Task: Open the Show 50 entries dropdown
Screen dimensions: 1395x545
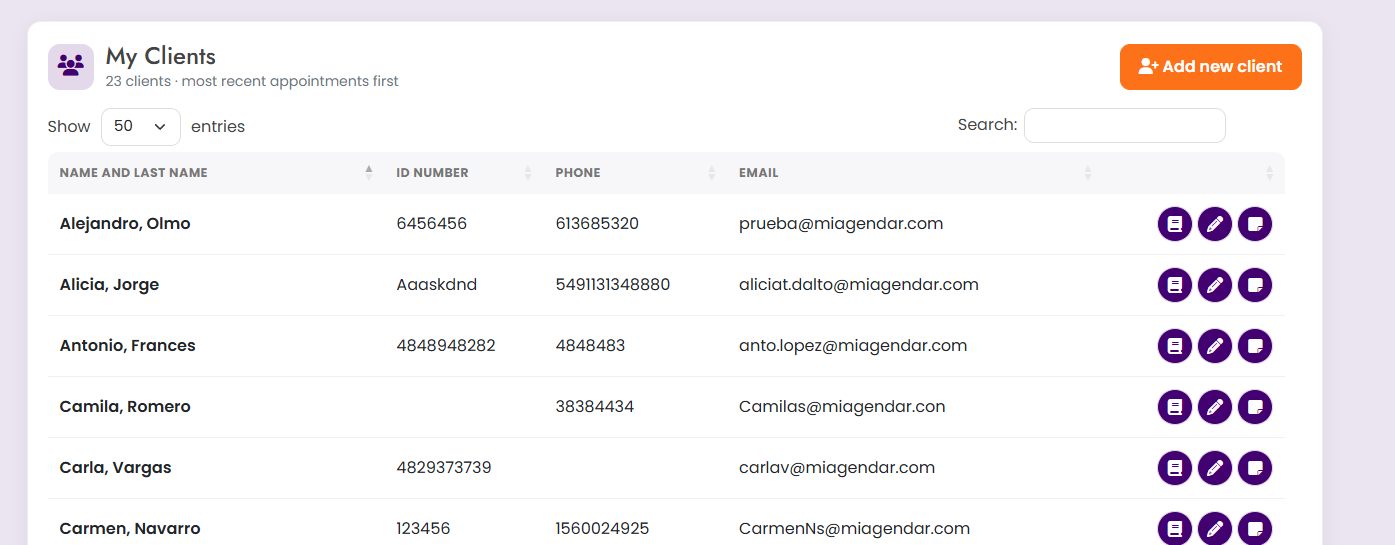Action: 141,127
